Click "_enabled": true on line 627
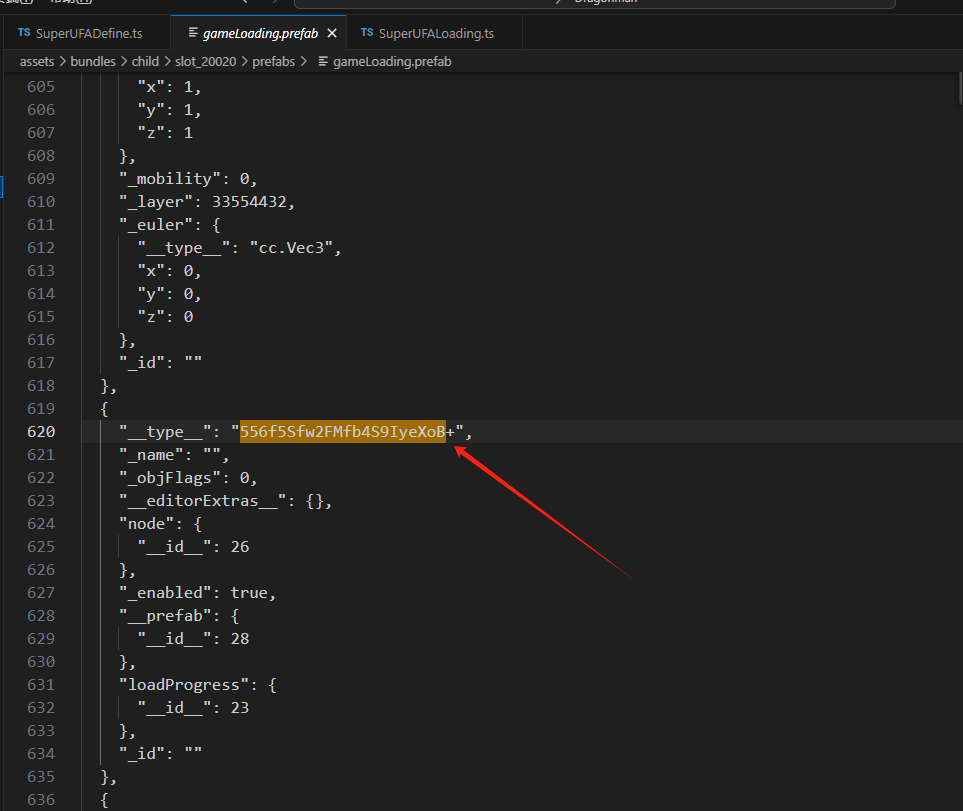The width and height of the screenshot is (963, 811). click(x=197, y=593)
